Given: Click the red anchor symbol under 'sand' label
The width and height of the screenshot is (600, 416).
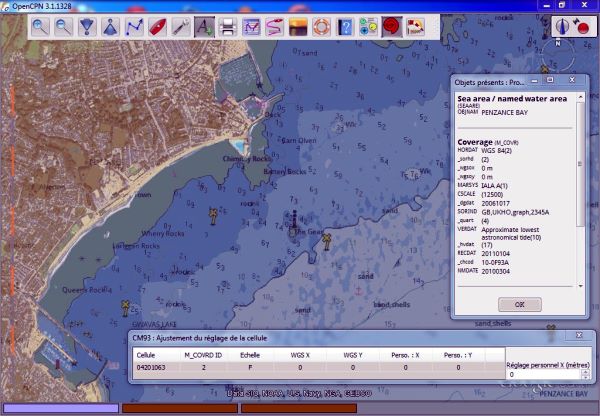Looking at the screenshot, I should [x=359, y=291].
